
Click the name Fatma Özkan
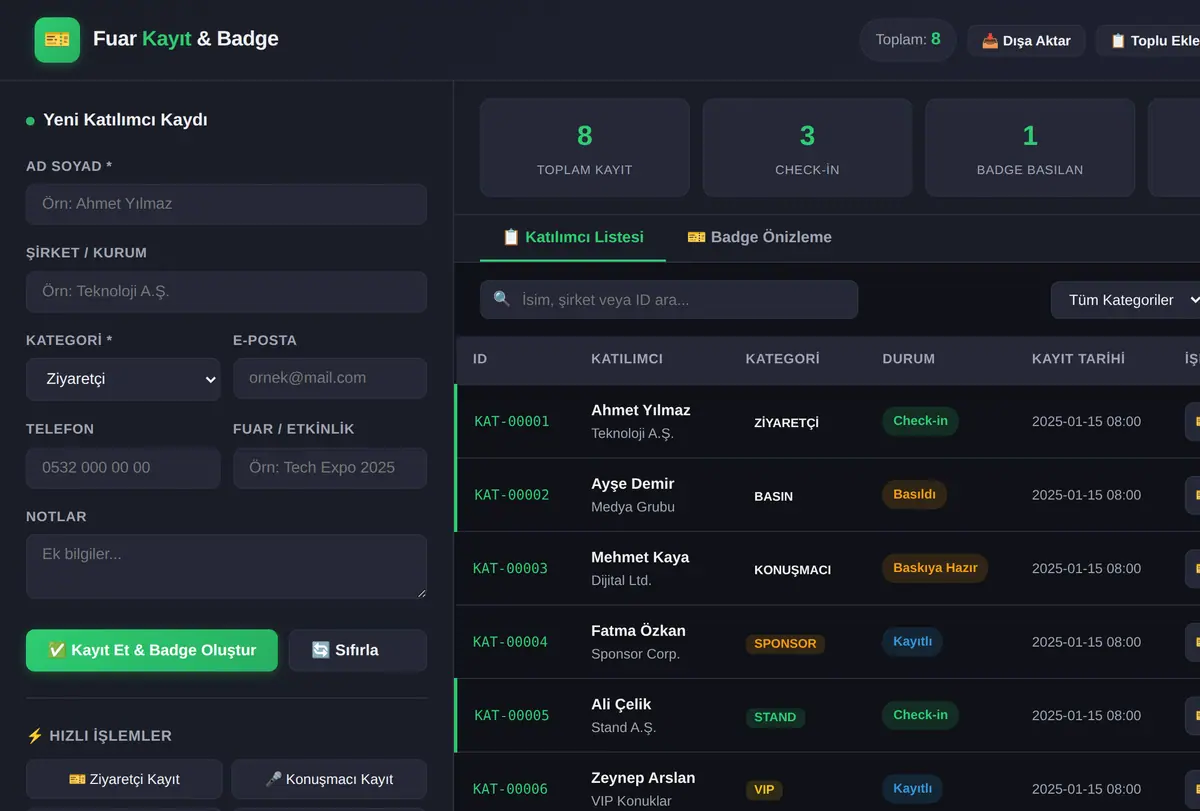click(639, 631)
